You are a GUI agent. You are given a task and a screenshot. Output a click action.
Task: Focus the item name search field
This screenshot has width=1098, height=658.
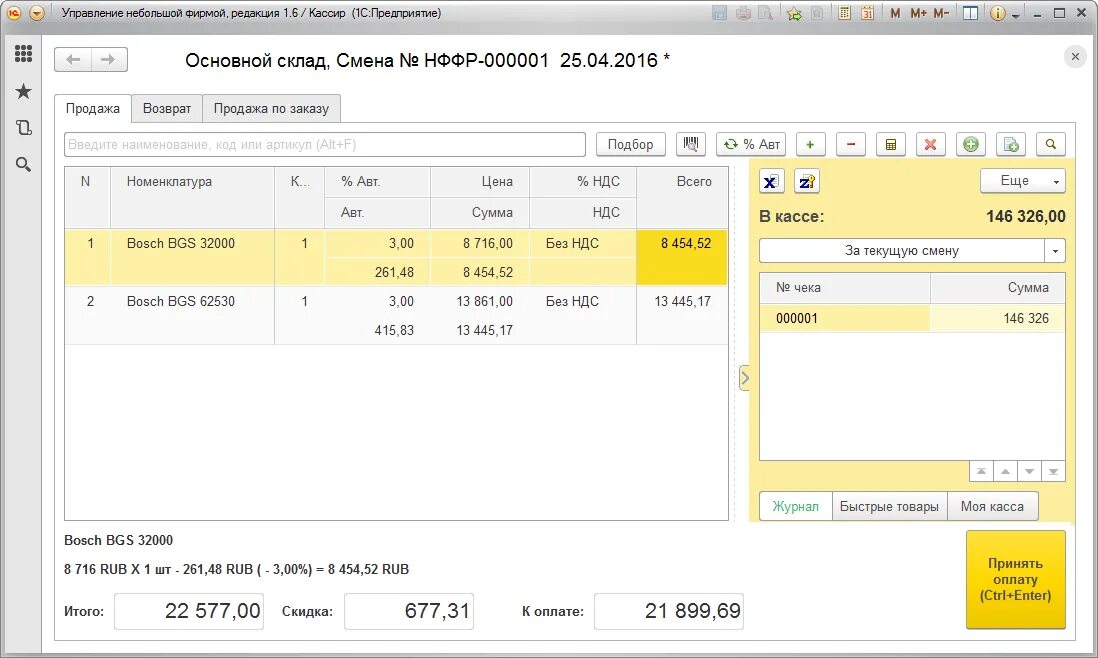pos(325,144)
